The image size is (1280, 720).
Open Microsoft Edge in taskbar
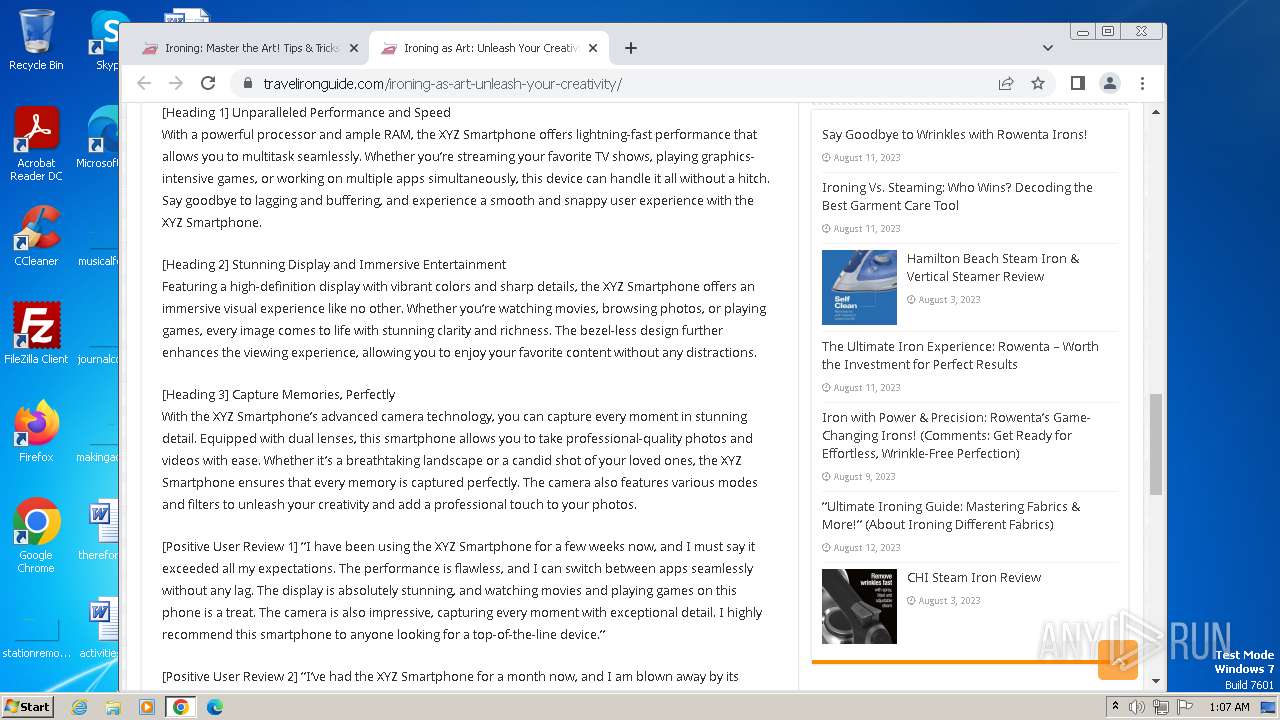point(214,707)
